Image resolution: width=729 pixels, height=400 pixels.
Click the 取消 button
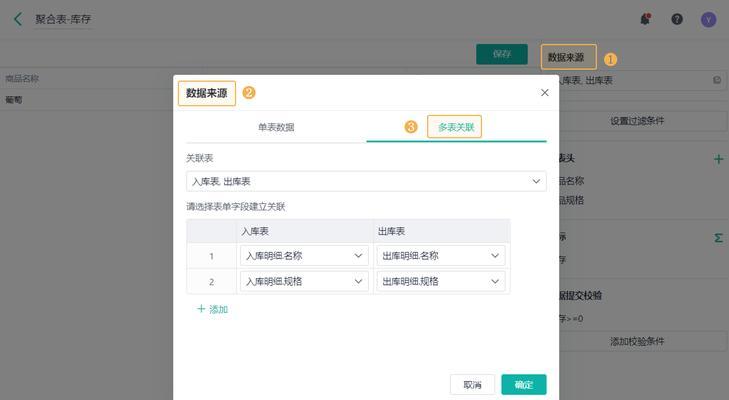472,385
